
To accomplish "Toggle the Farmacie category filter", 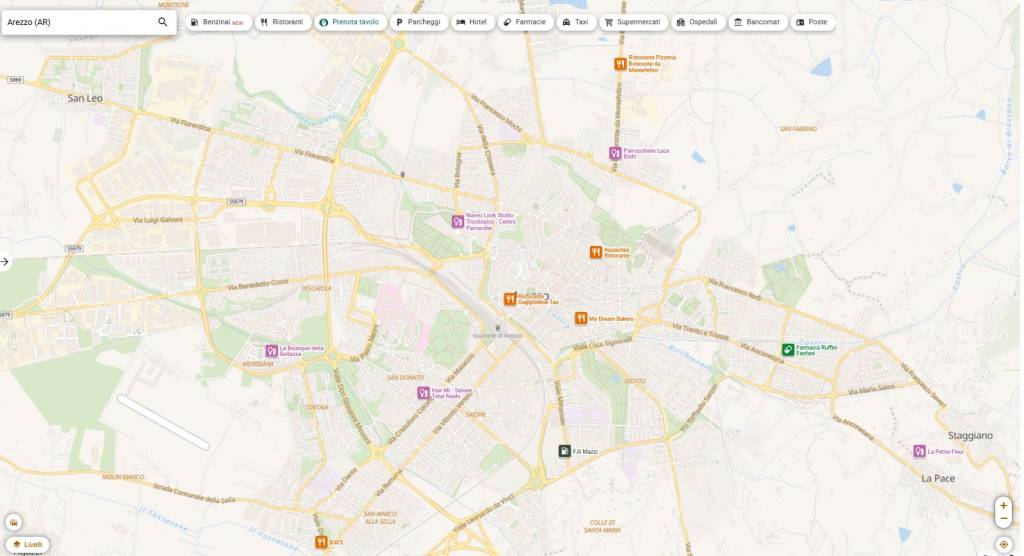I will tap(524, 22).
